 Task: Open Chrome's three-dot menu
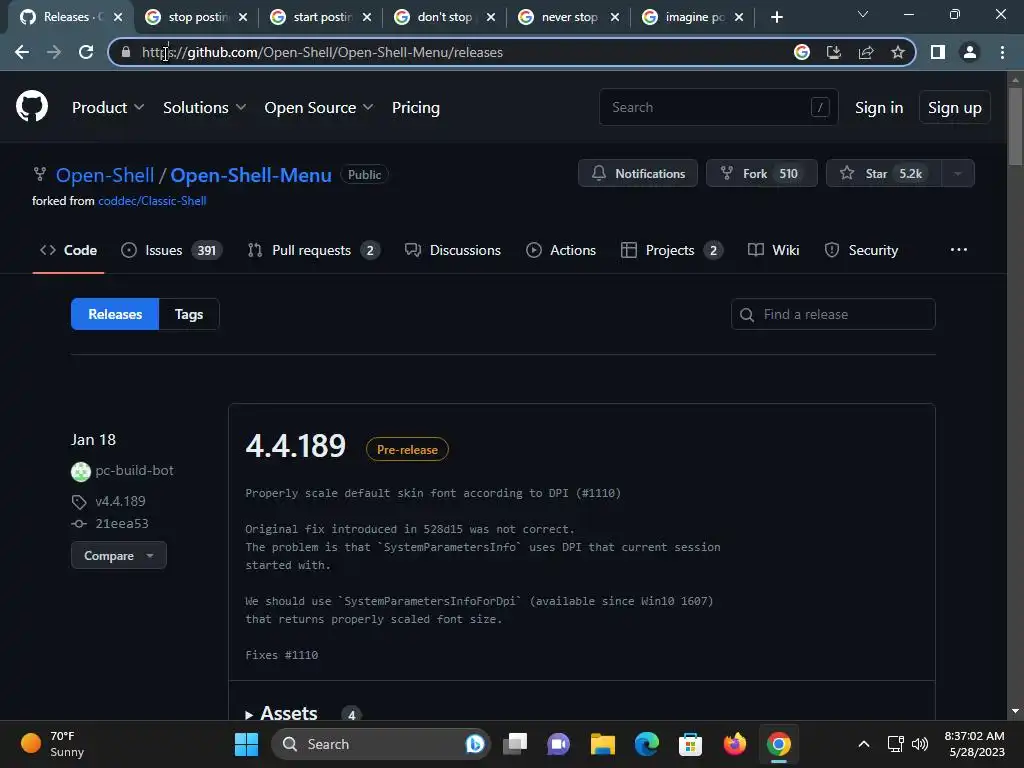click(1002, 52)
